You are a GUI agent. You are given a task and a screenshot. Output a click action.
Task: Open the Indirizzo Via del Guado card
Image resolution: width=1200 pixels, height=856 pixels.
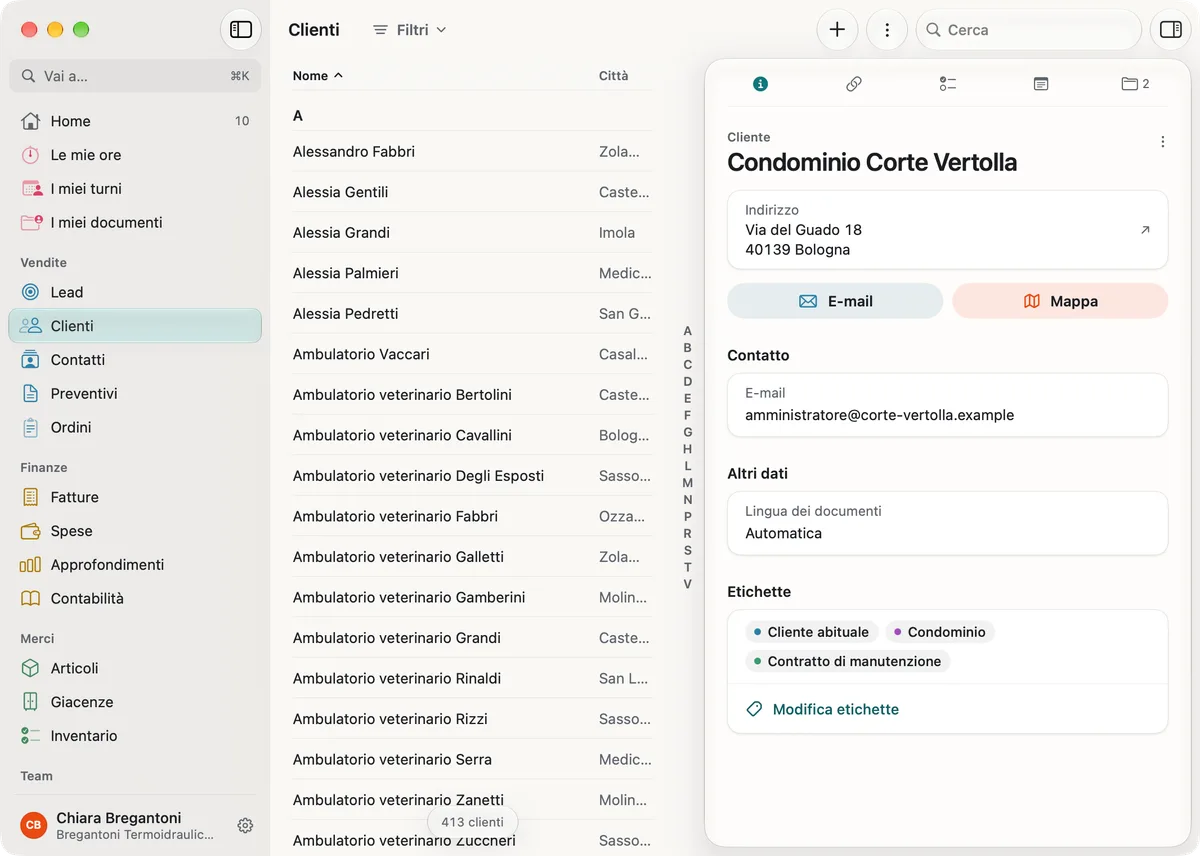[x=948, y=230]
